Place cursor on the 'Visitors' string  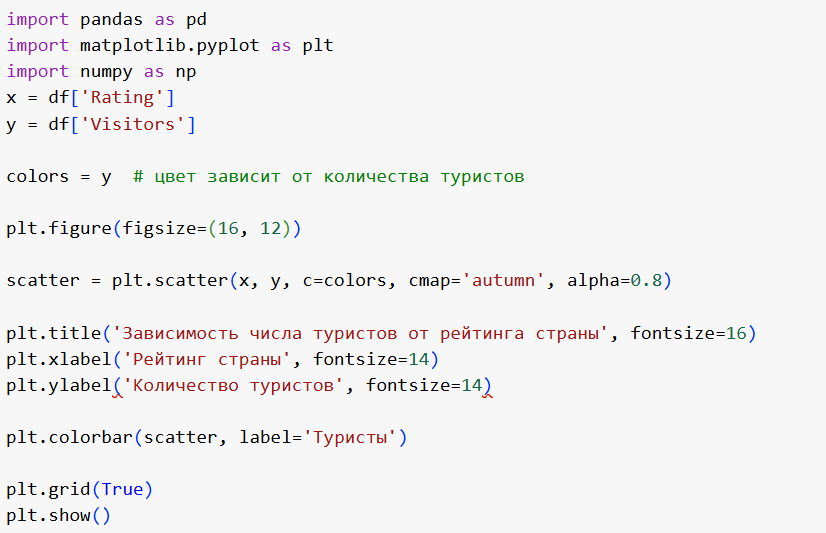click(133, 124)
